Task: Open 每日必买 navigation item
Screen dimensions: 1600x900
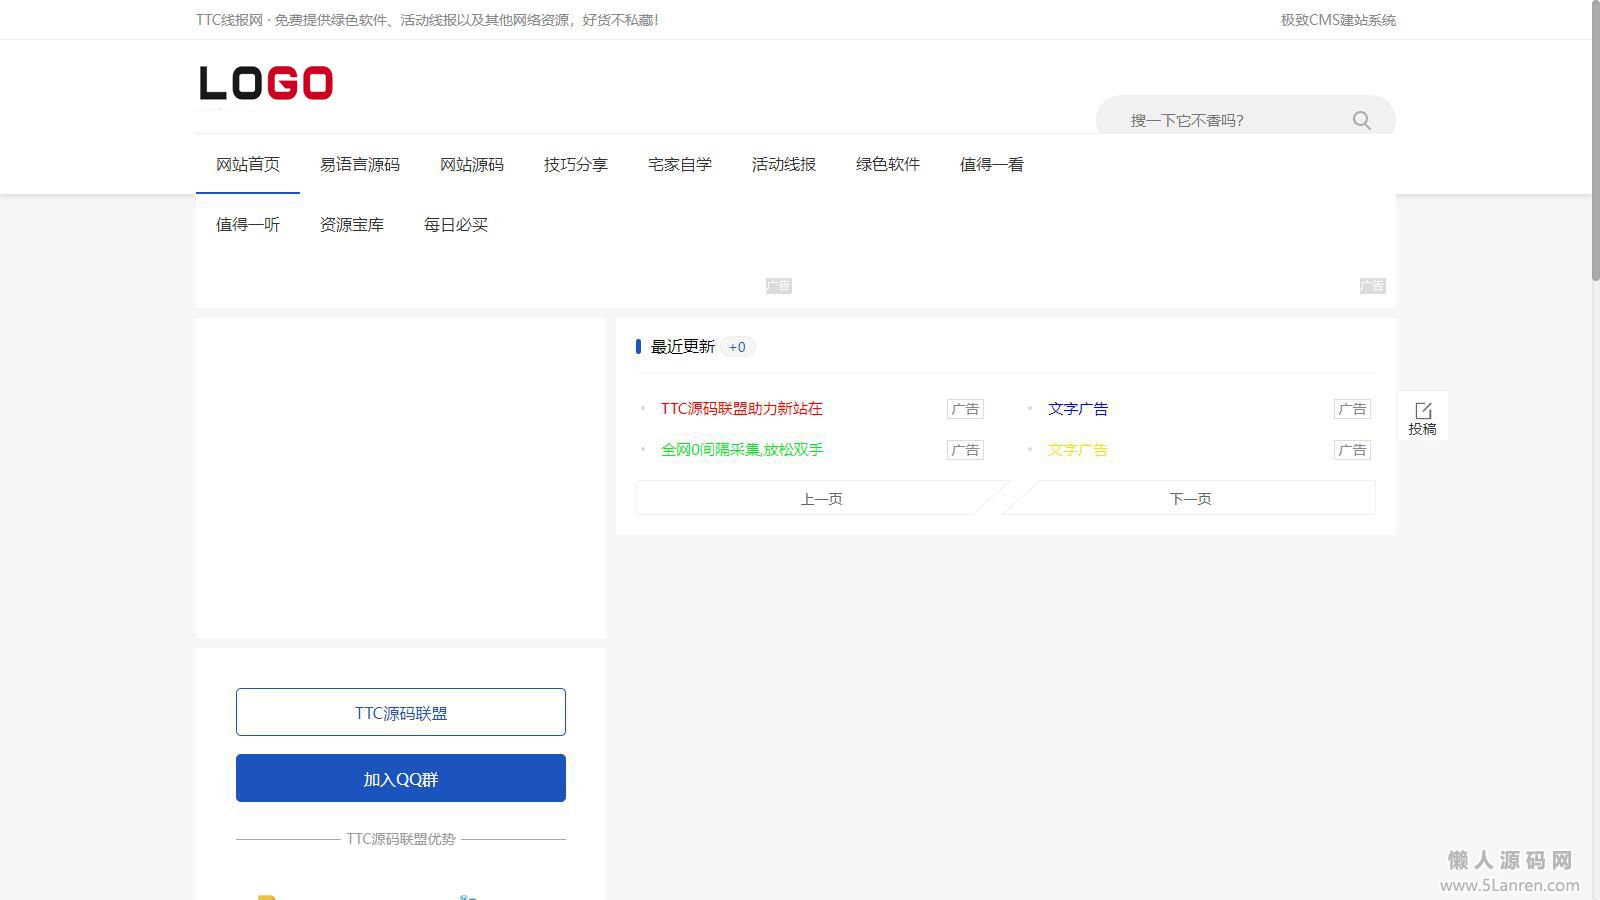Action: click(456, 225)
